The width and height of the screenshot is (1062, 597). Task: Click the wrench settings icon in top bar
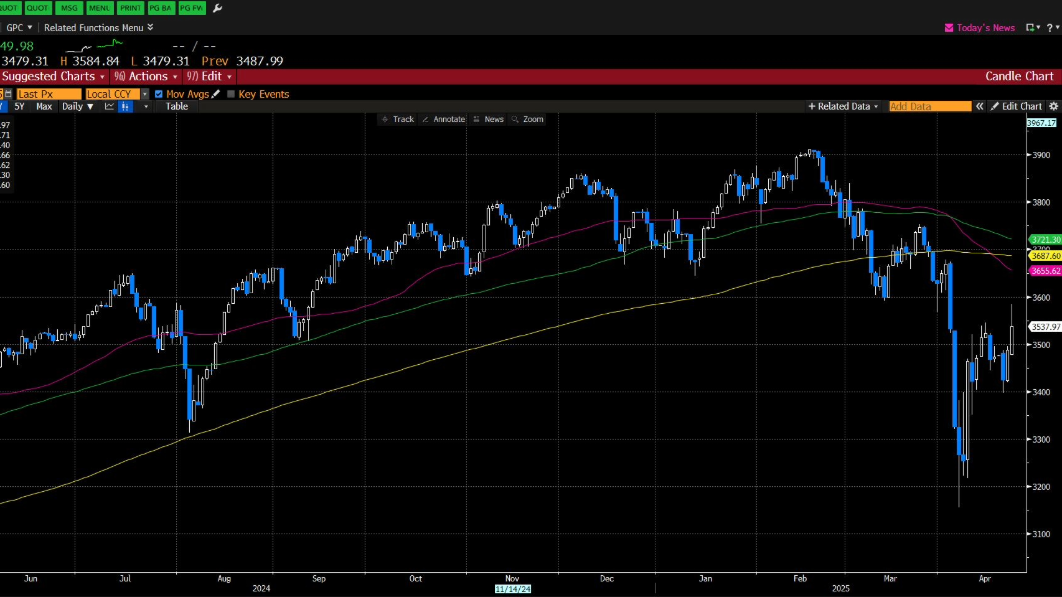[218, 8]
